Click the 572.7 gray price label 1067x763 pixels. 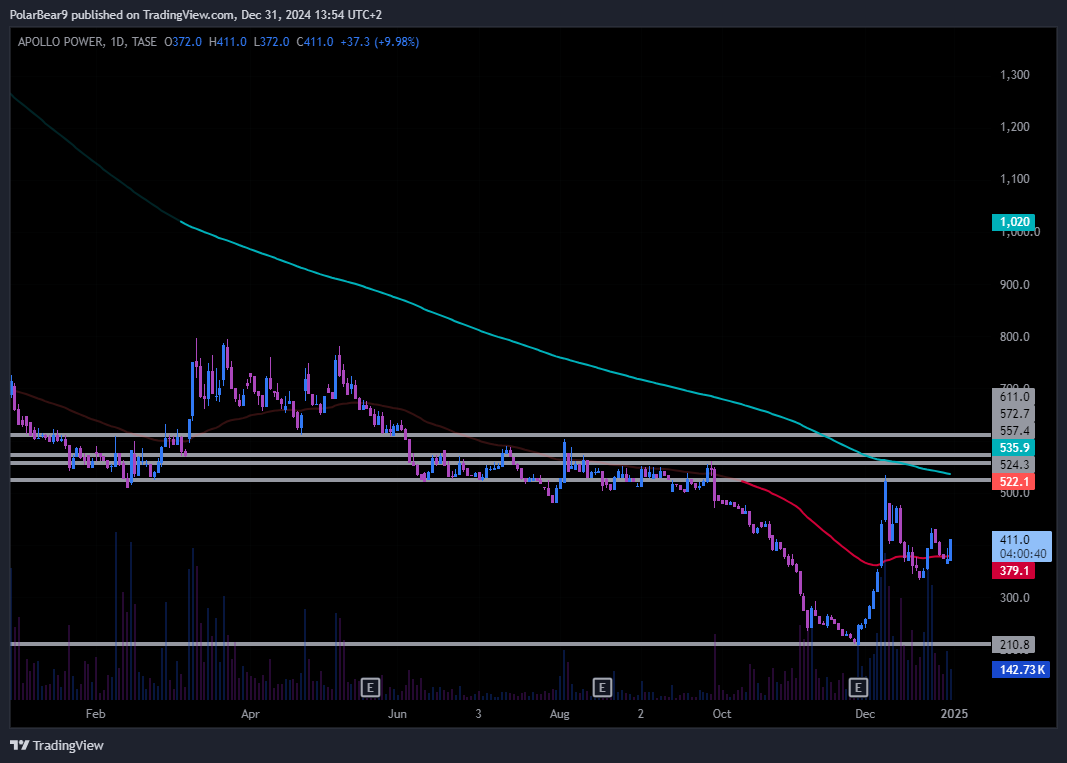point(1014,414)
